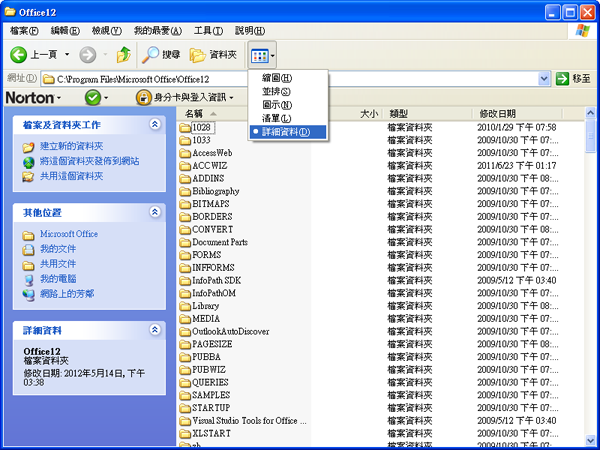Screen dimensions: 600x450
Task: Click the green 移至 Go arrow
Action: click(x=562, y=79)
